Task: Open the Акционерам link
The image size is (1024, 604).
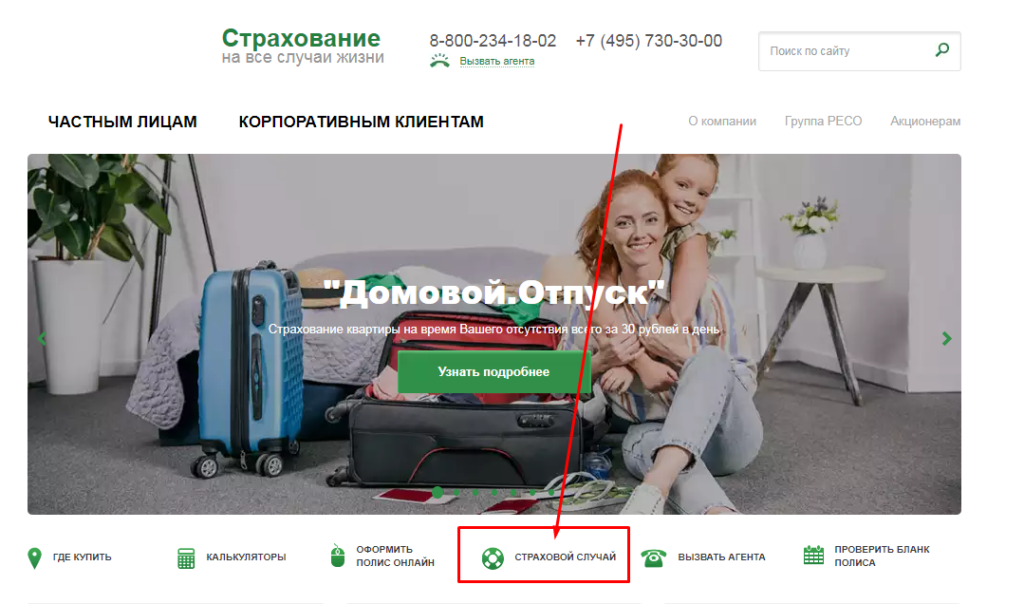Action: point(925,121)
